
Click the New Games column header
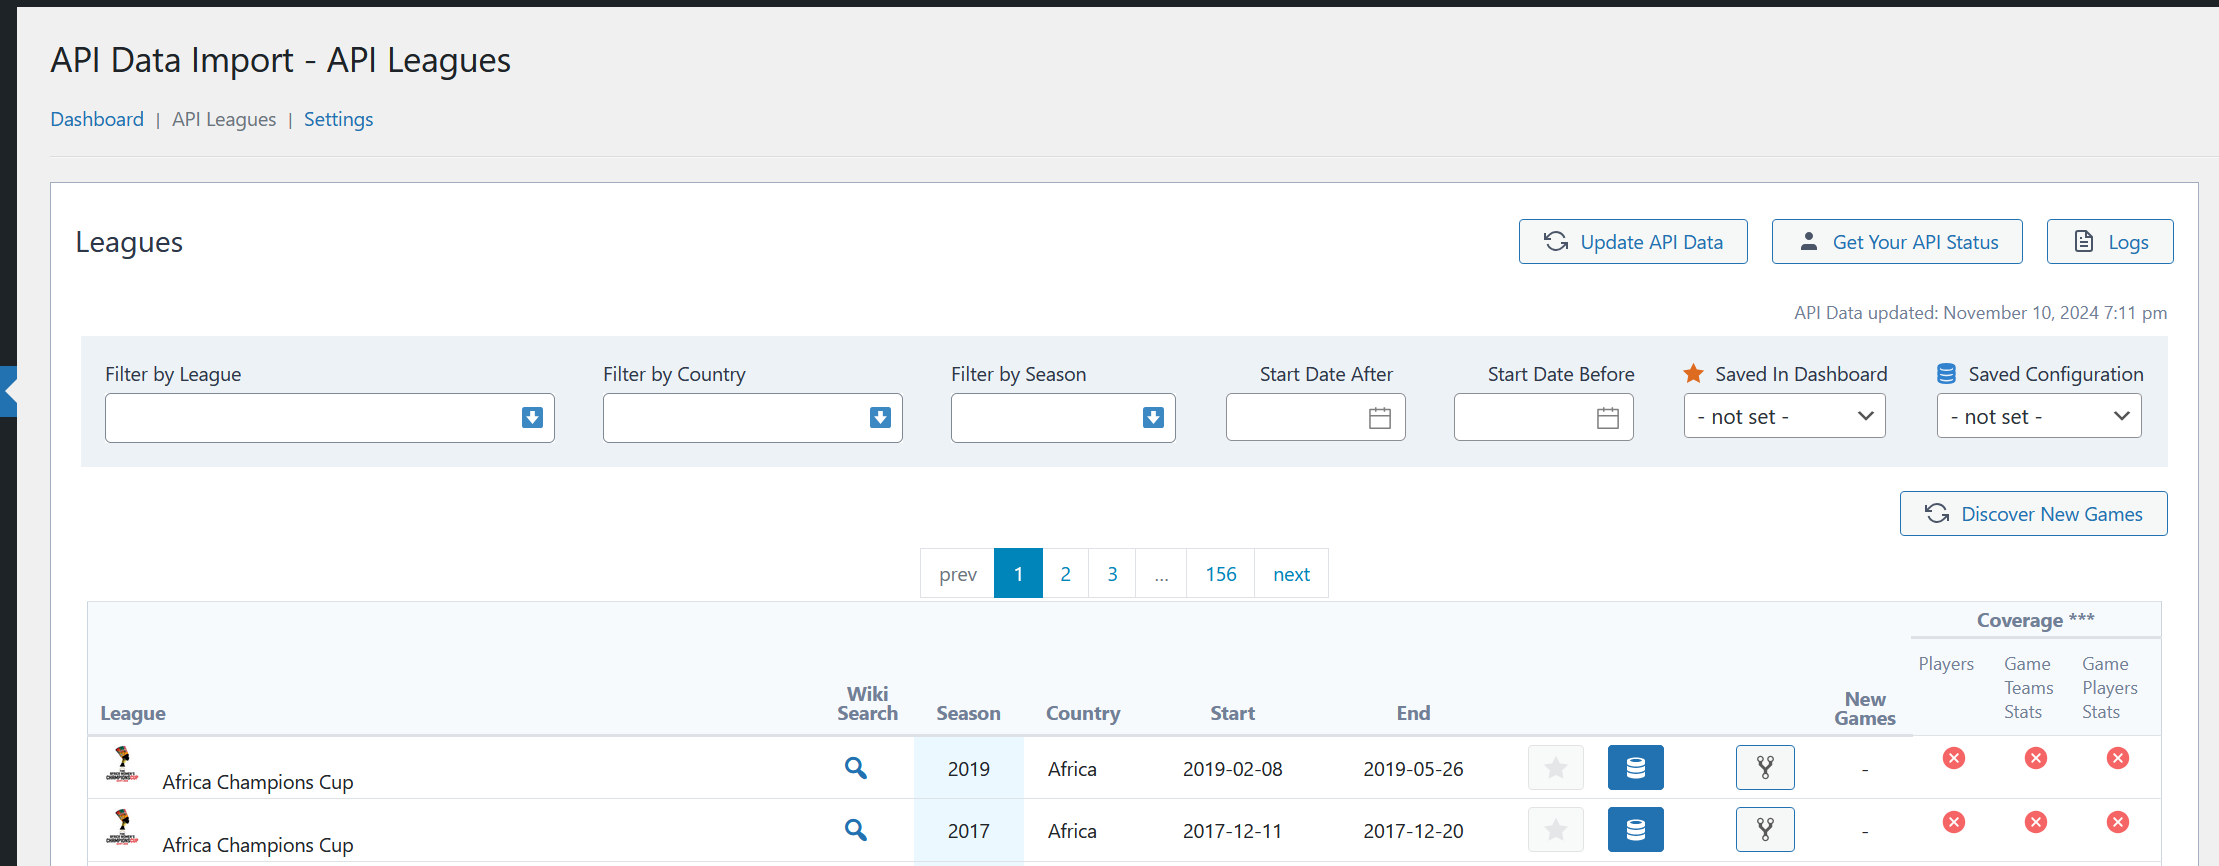pos(1865,708)
